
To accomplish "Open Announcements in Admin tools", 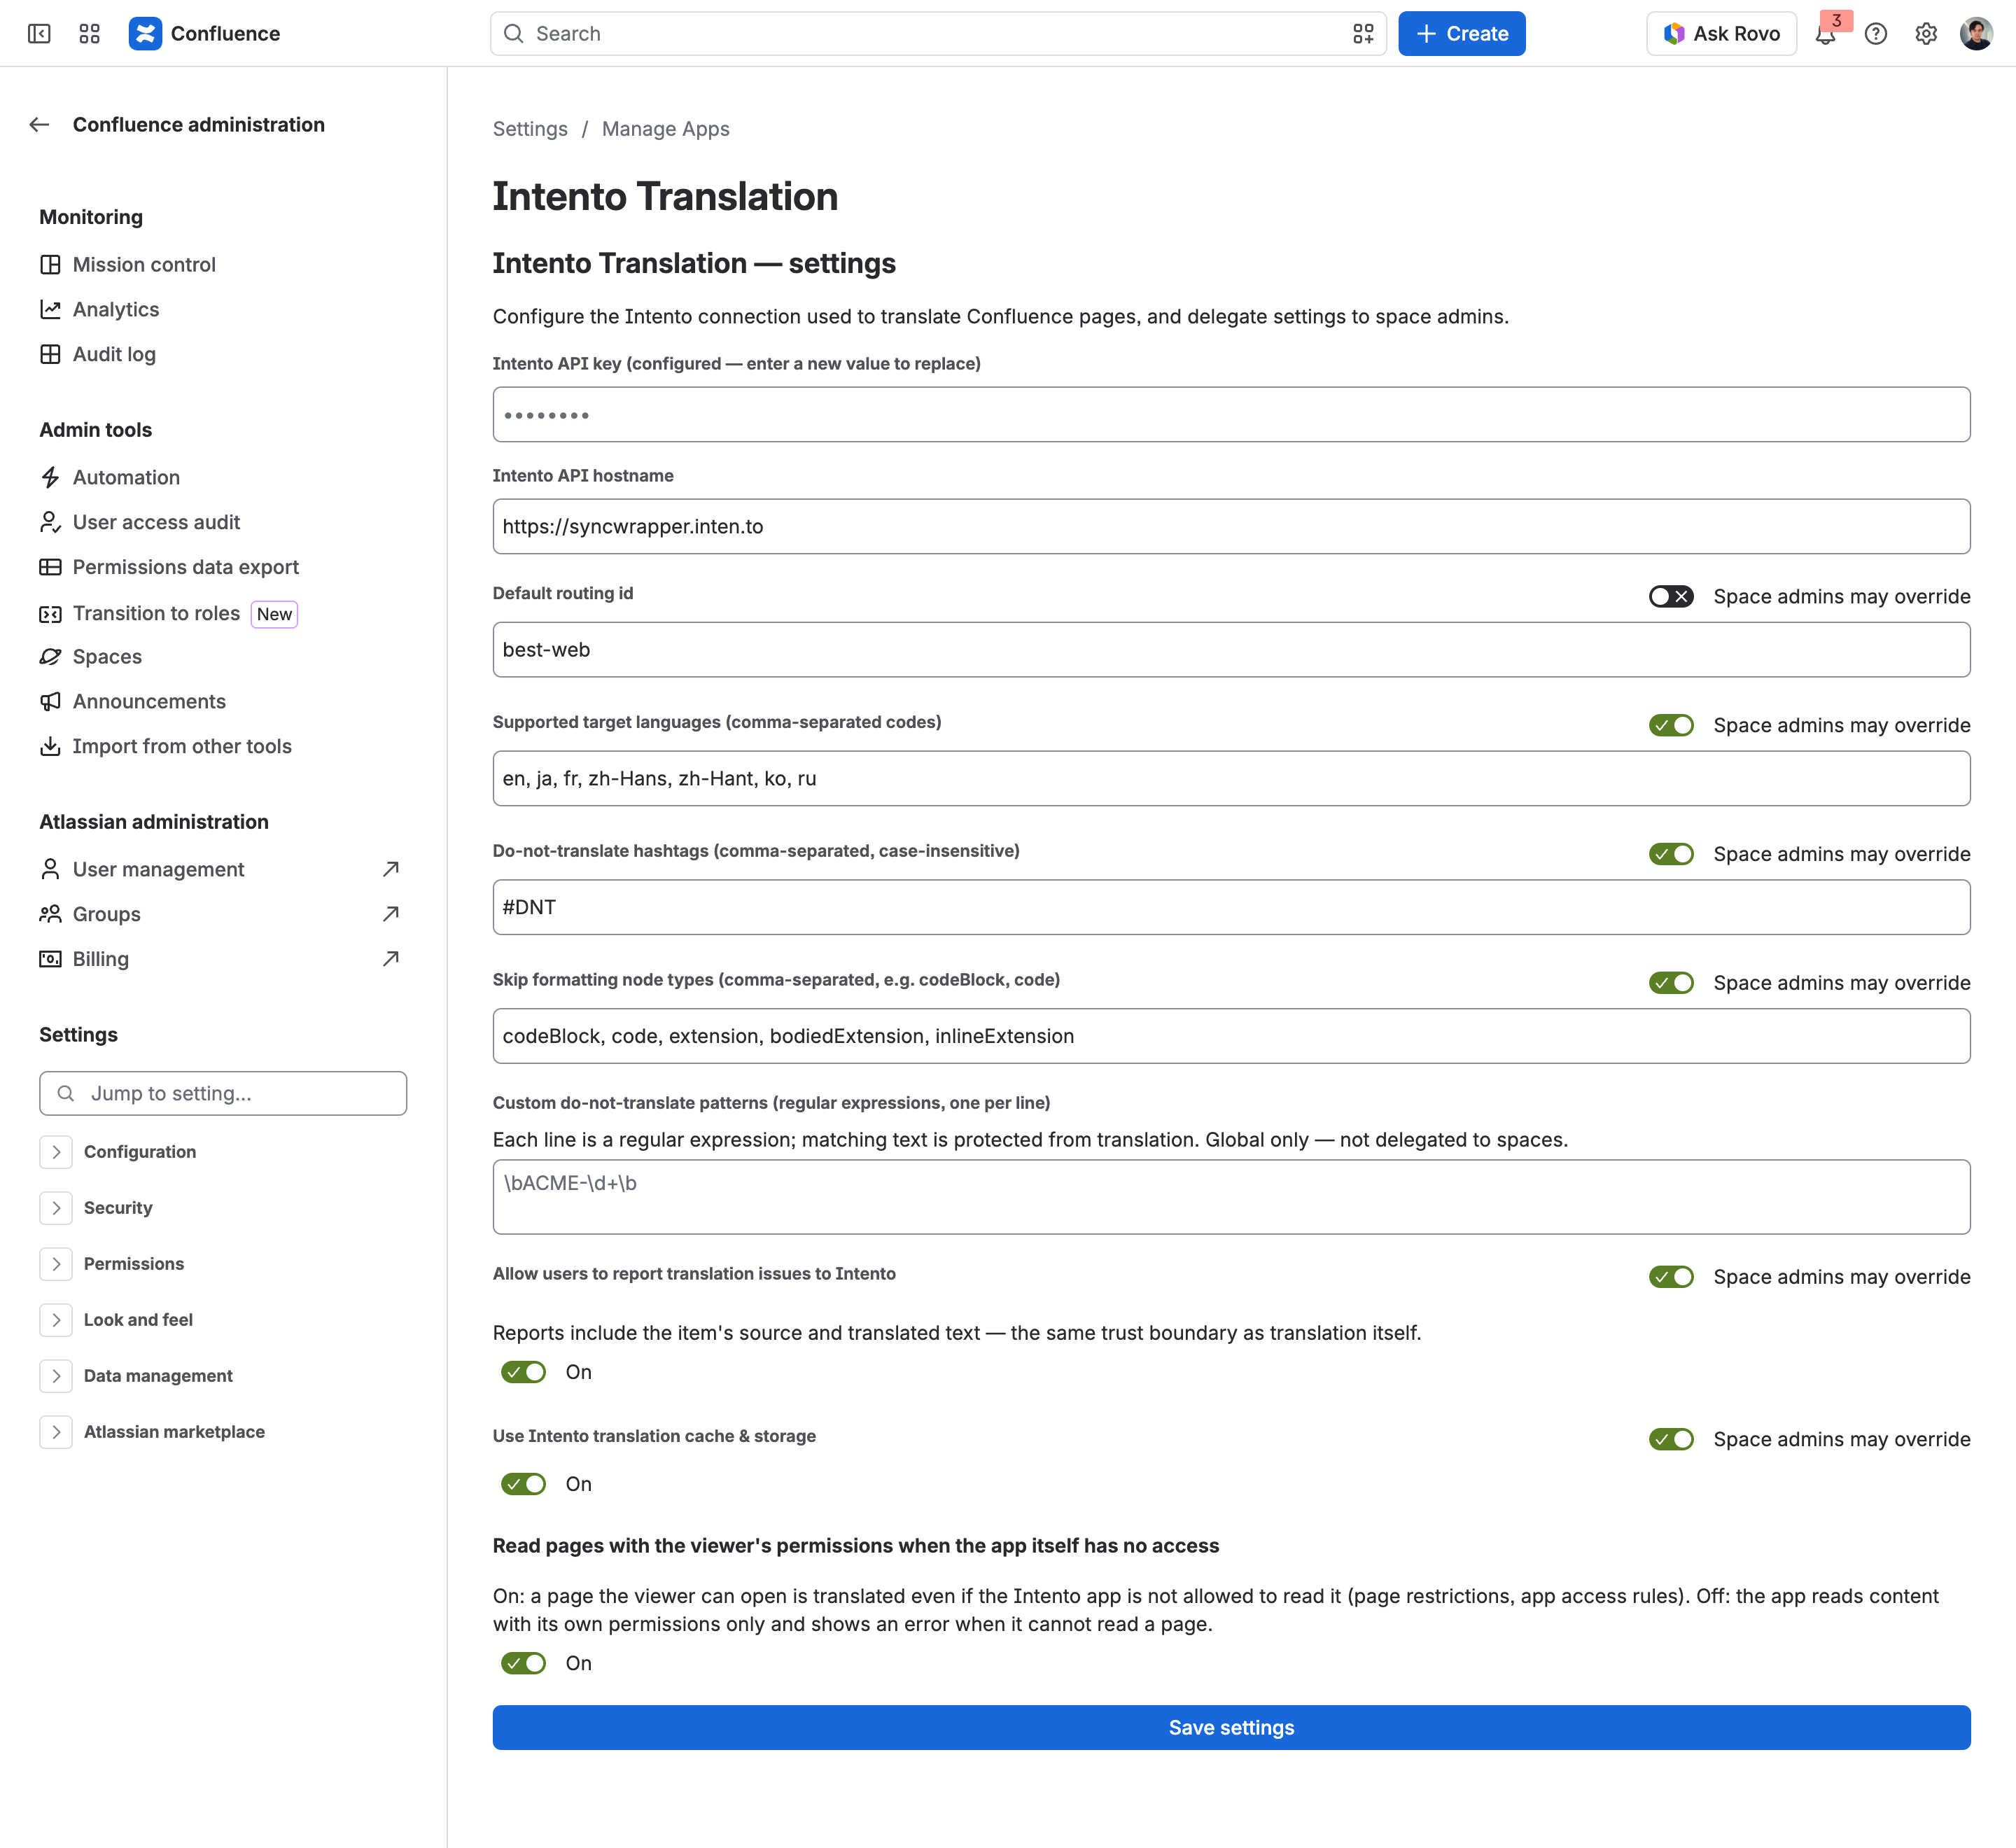I will (149, 702).
